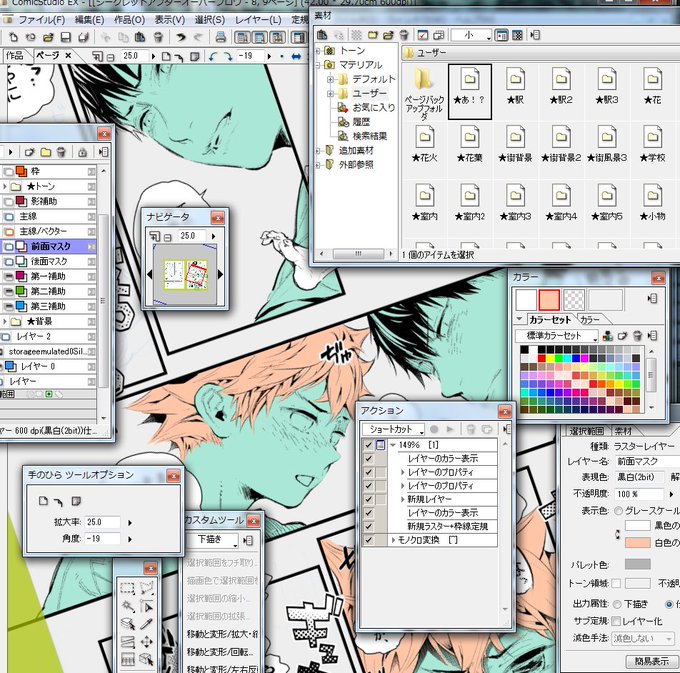Click trash icon in materials panel toolbar
Screen dimensions: 680x673
404,35
